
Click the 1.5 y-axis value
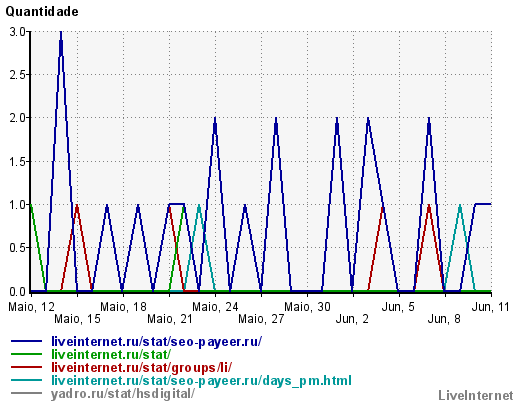point(18,162)
